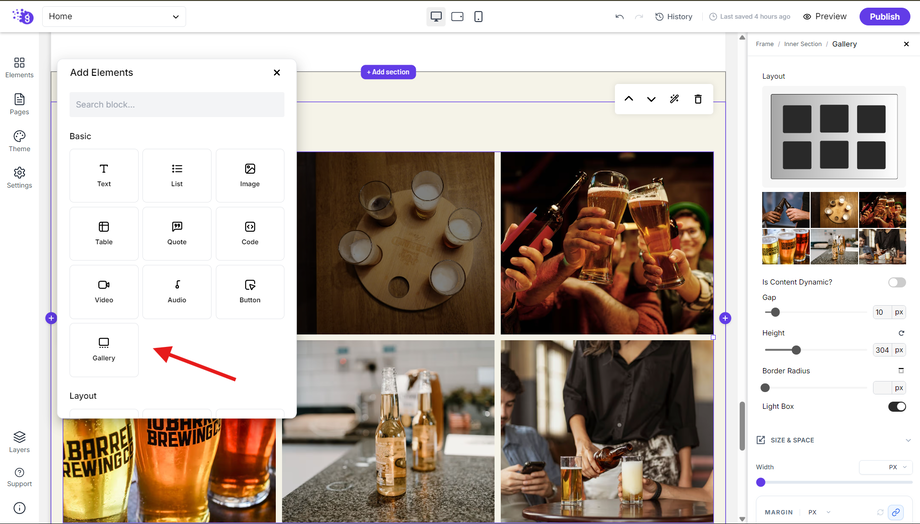Reset the Height value
The height and width of the screenshot is (524, 920).
(901, 333)
